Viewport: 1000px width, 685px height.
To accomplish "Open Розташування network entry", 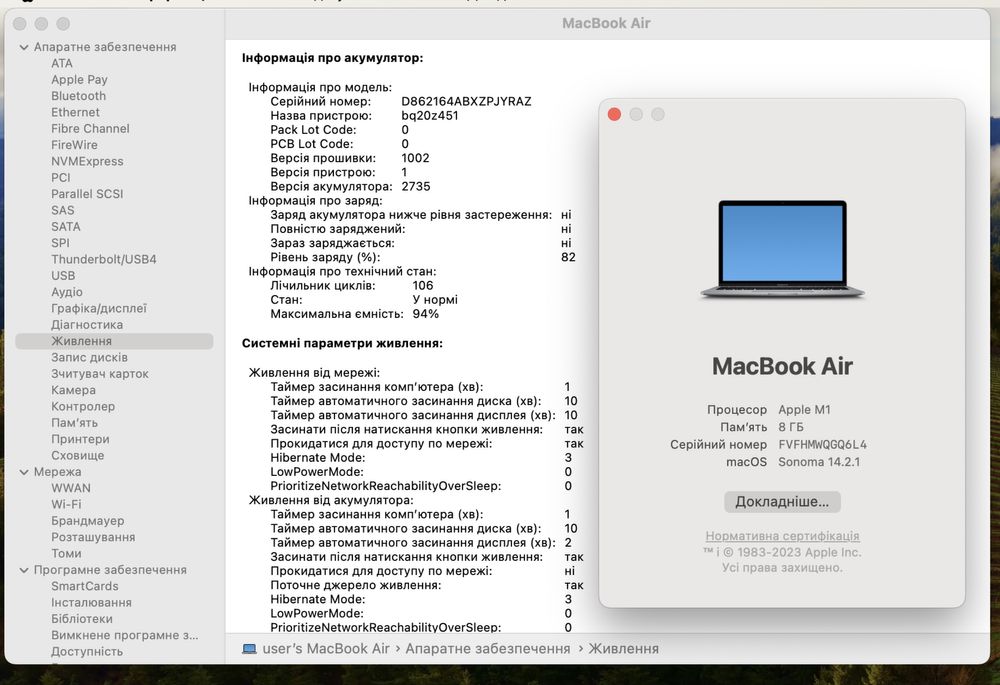I will 93,537.
